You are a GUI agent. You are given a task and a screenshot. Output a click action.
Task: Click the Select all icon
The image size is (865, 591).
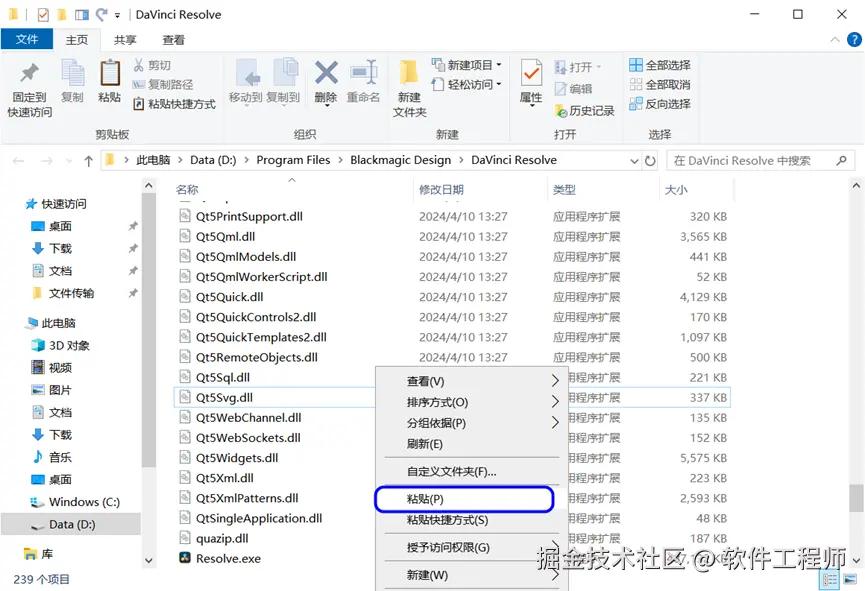[636, 65]
